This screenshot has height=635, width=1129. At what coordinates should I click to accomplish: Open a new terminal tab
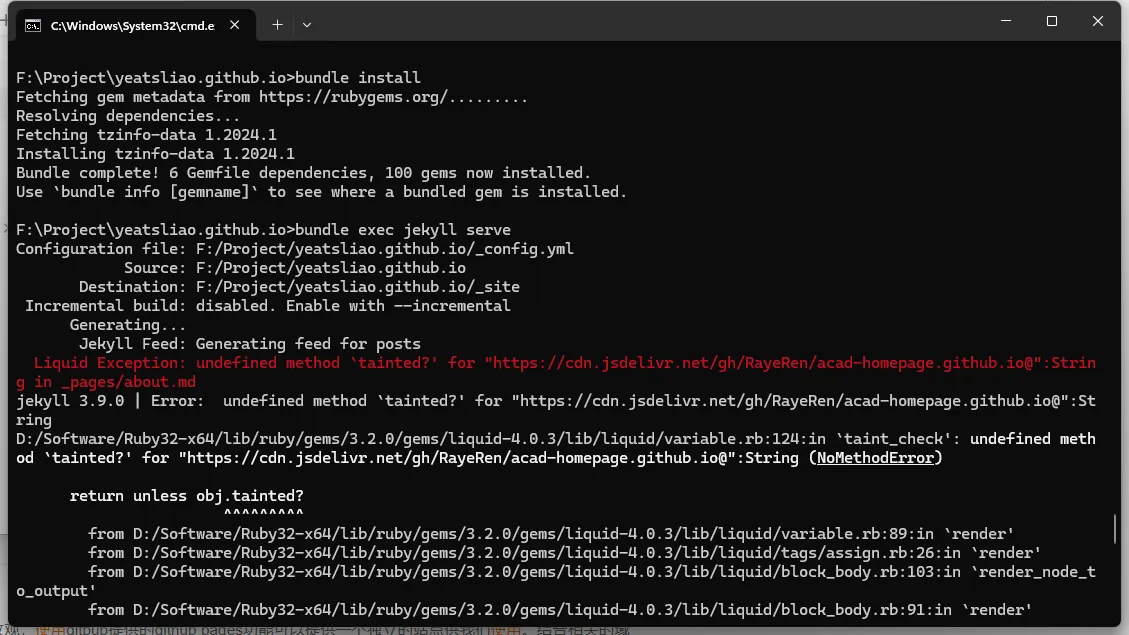coord(277,24)
